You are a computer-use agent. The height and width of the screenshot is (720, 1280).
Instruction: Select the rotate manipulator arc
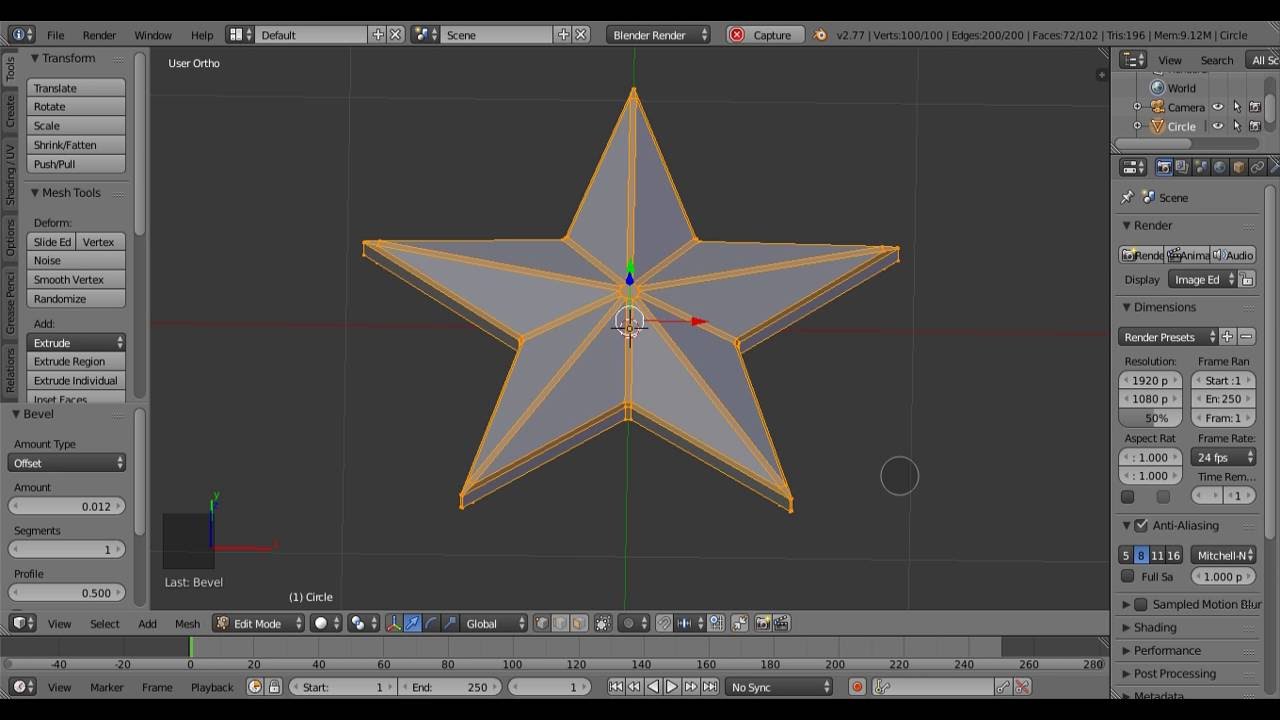click(431, 623)
